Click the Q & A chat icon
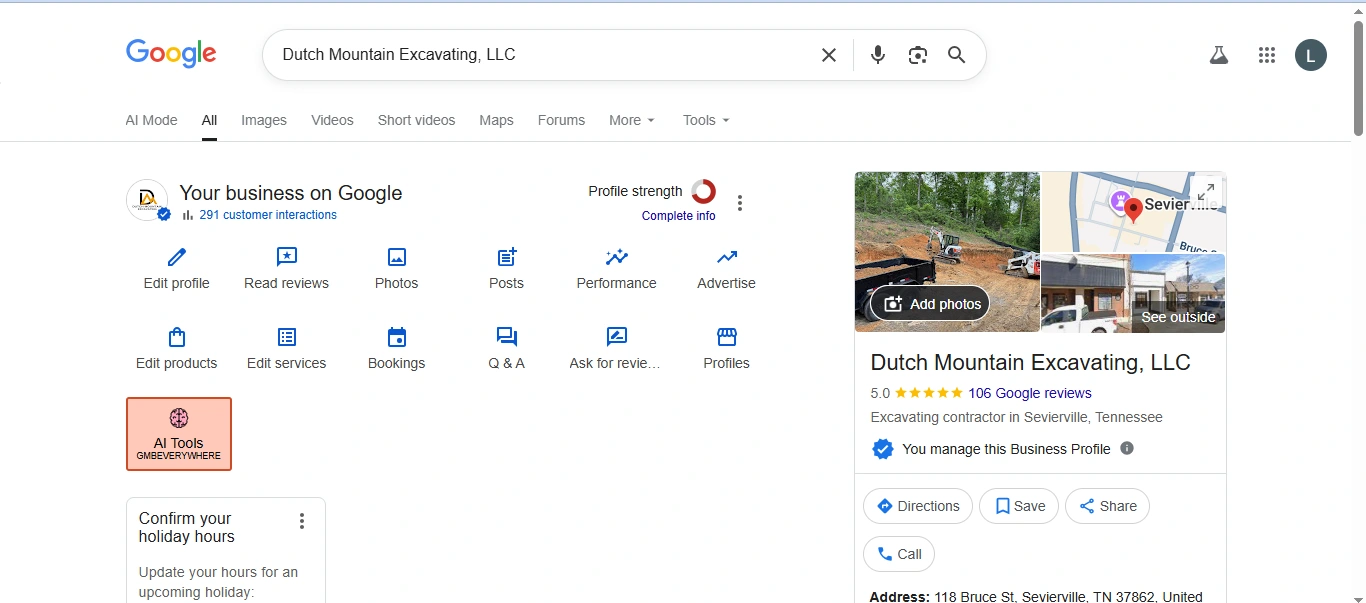This screenshot has width=1366, height=603. tap(507, 337)
